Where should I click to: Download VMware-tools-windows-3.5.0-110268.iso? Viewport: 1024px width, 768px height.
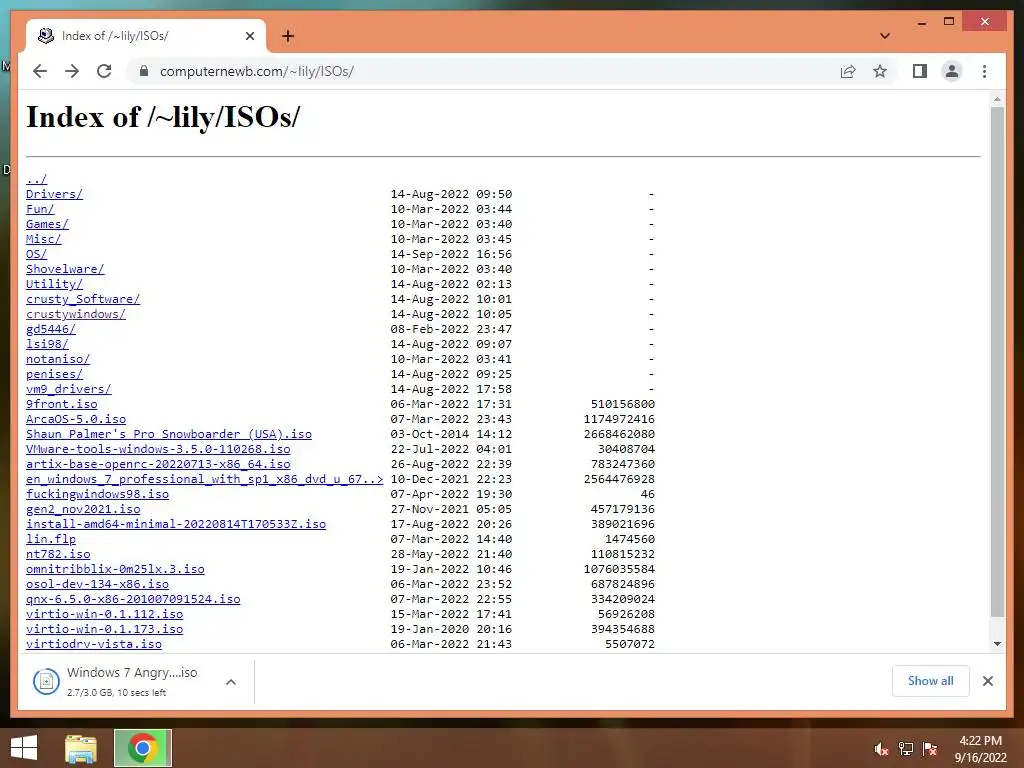tap(158, 449)
